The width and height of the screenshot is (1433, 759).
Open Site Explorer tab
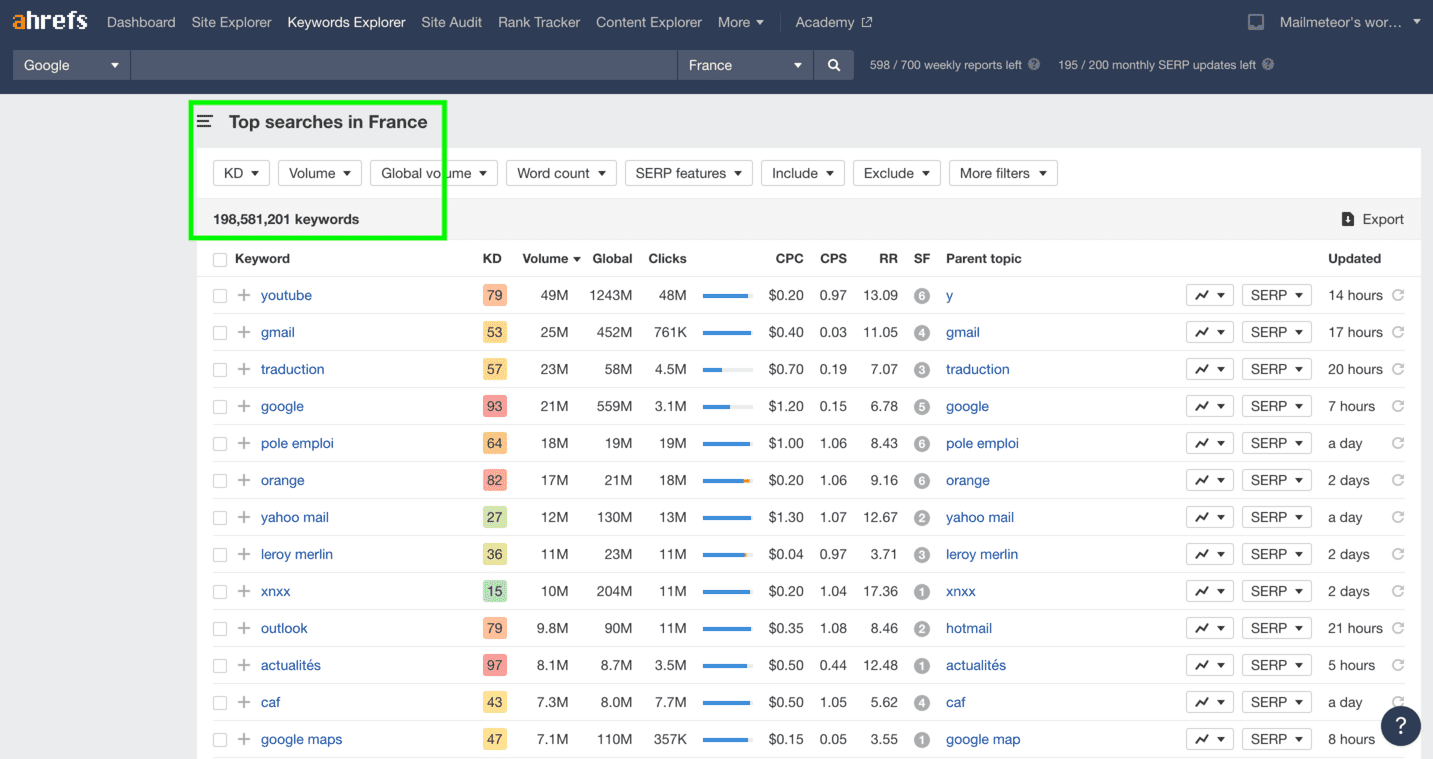(x=232, y=22)
